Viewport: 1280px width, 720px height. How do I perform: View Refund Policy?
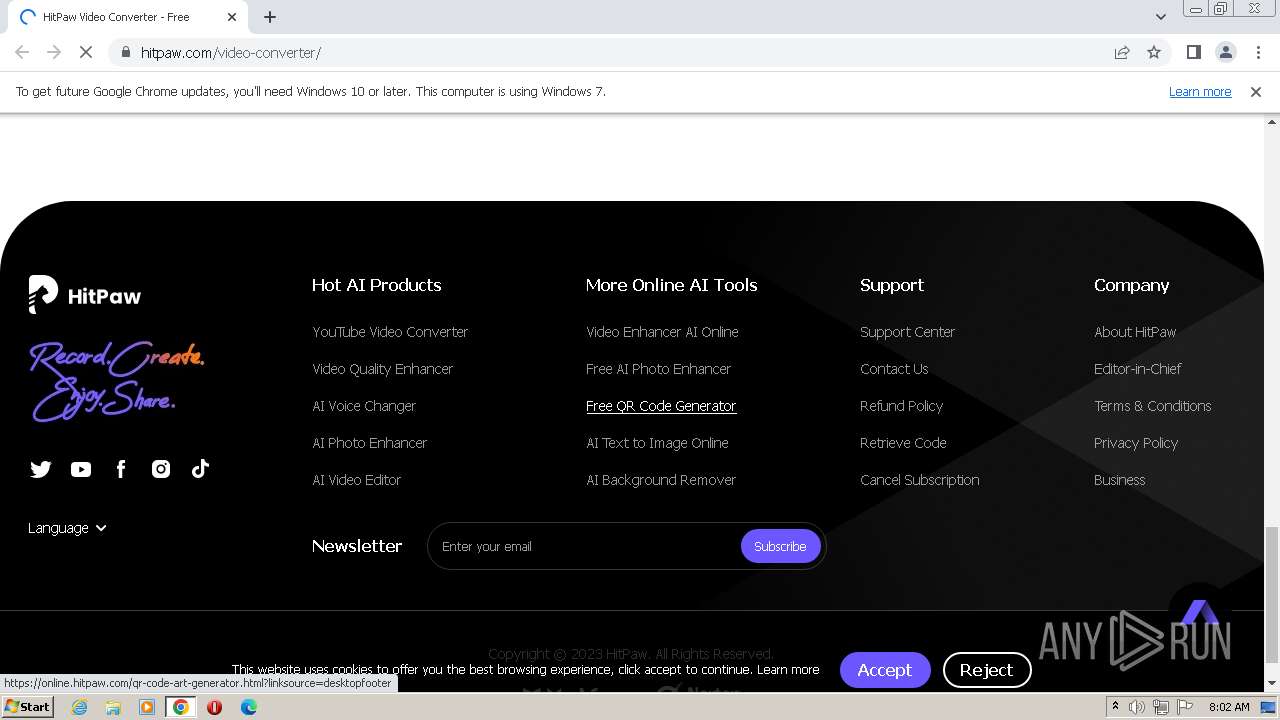click(901, 406)
